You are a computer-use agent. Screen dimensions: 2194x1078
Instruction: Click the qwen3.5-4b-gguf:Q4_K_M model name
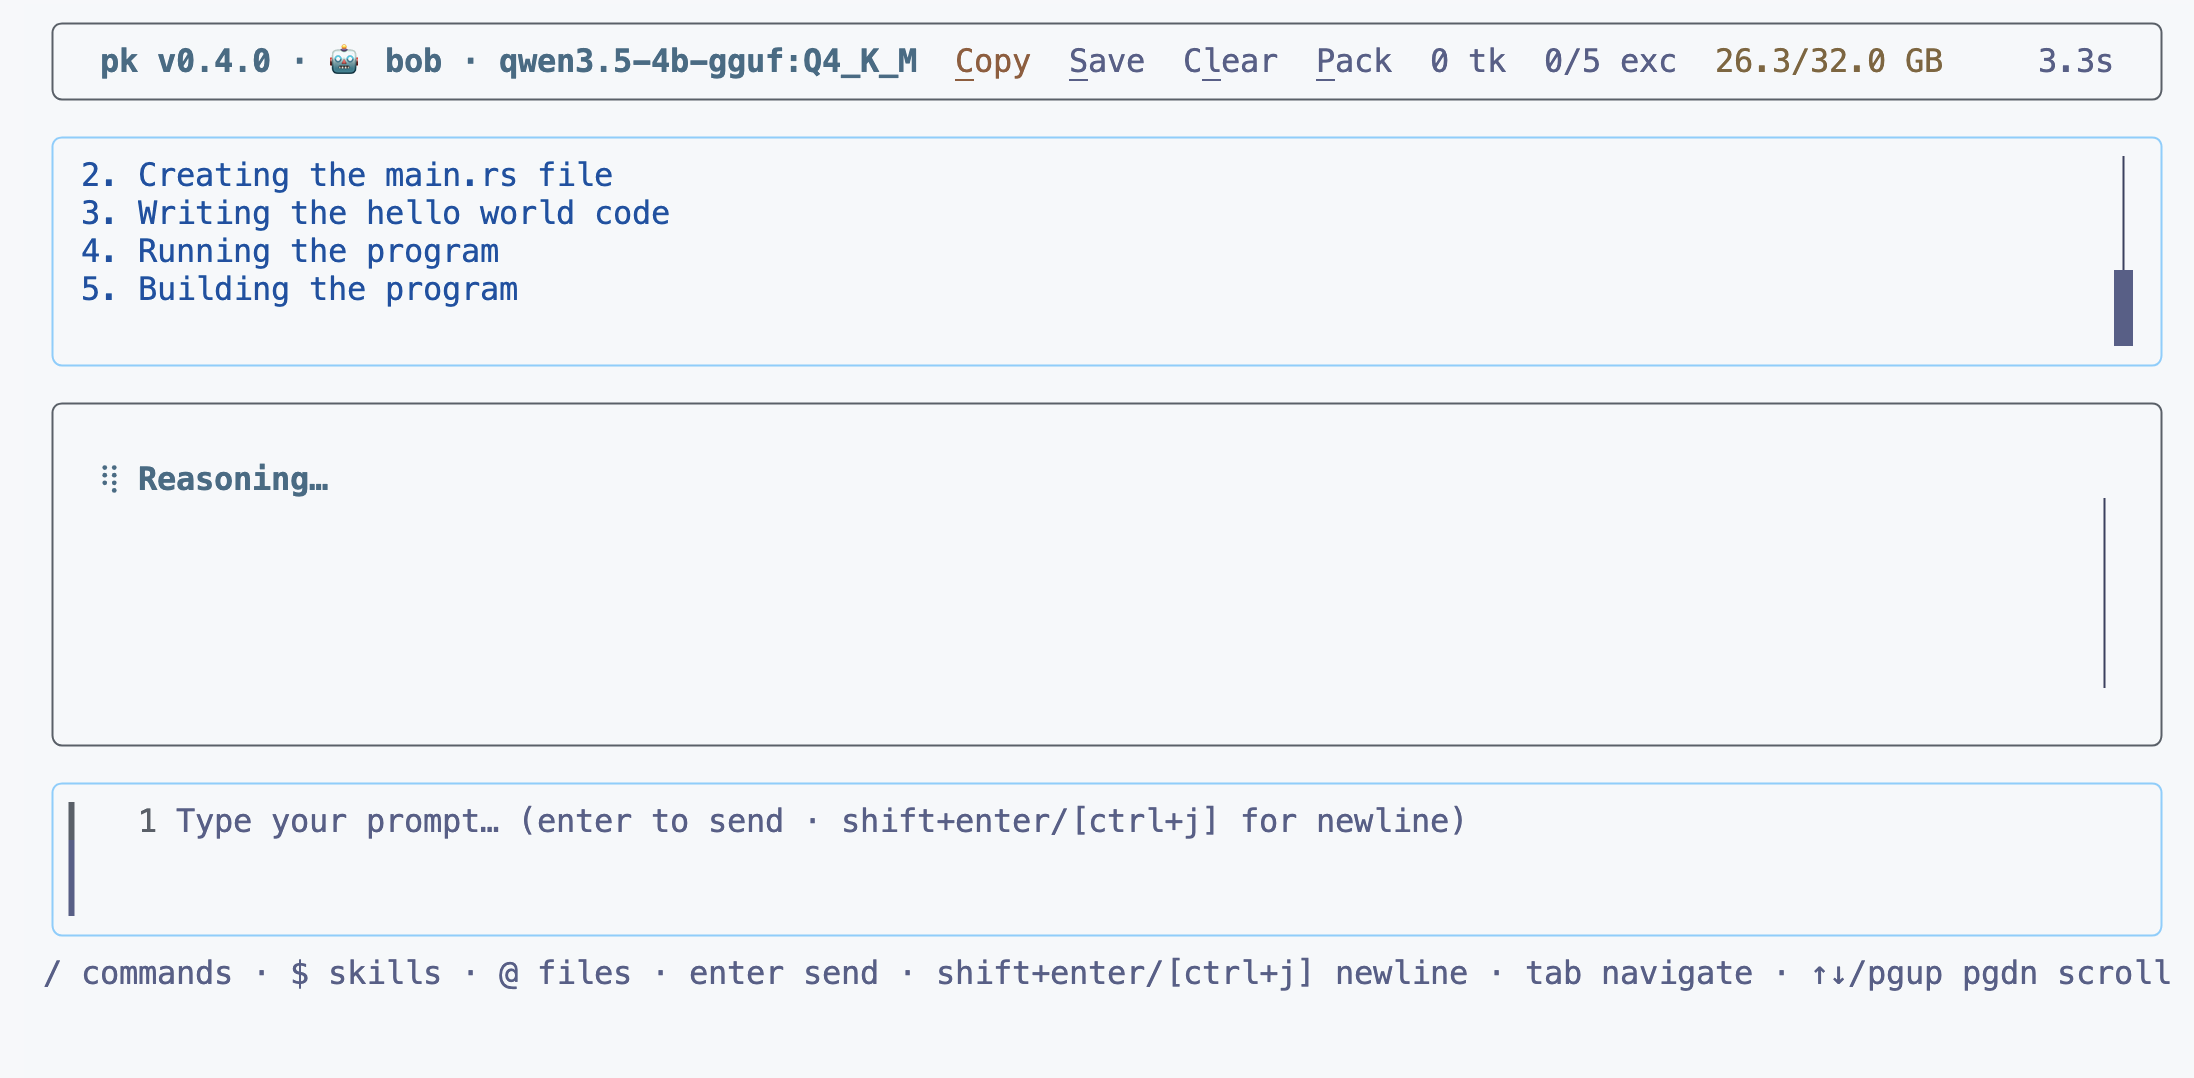[708, 62]
